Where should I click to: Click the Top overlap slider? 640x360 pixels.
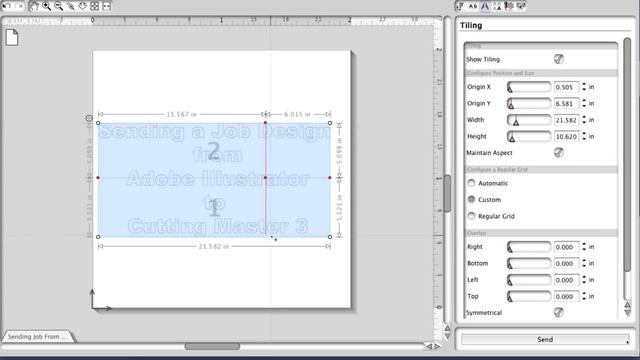pyautogui.click(x=529, y=296)
